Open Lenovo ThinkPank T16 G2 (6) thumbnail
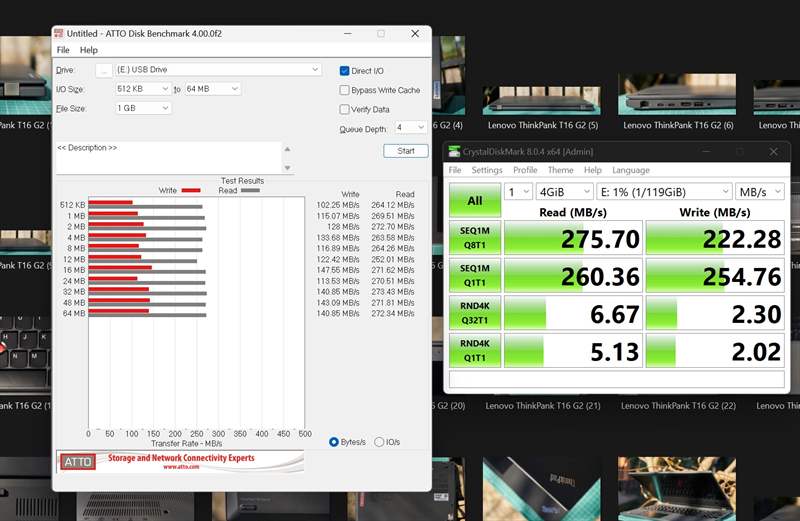This screenshot has height=521, width=800. 677,94
